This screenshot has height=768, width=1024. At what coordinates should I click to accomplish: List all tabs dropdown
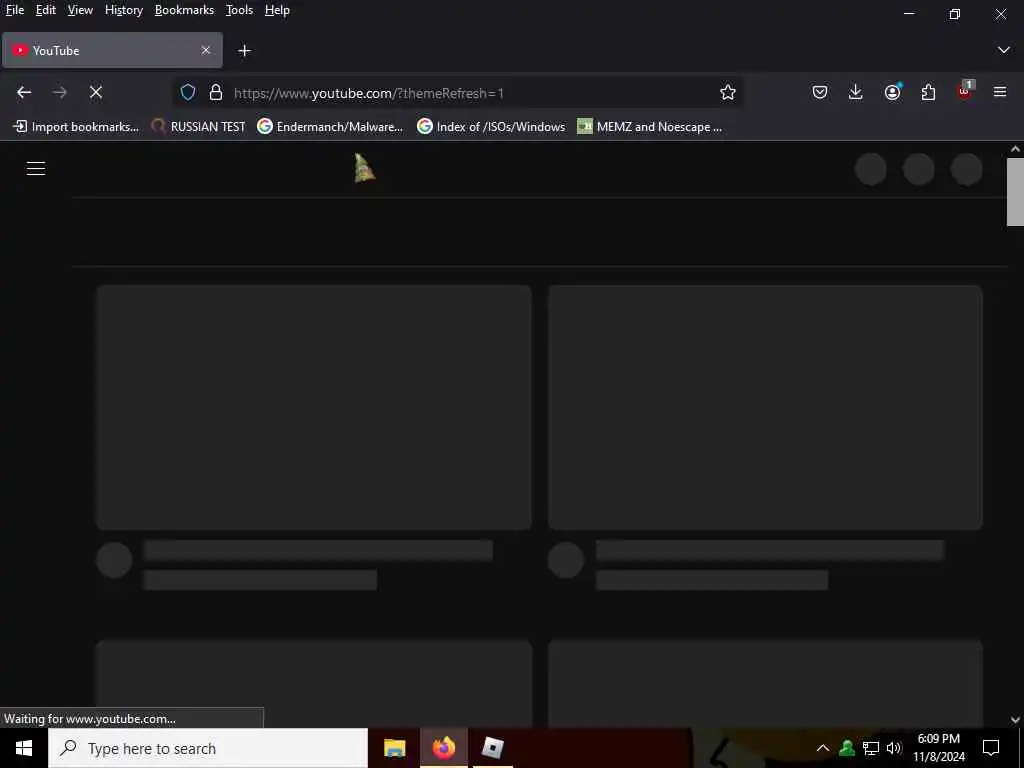(x=1003, y=50)
